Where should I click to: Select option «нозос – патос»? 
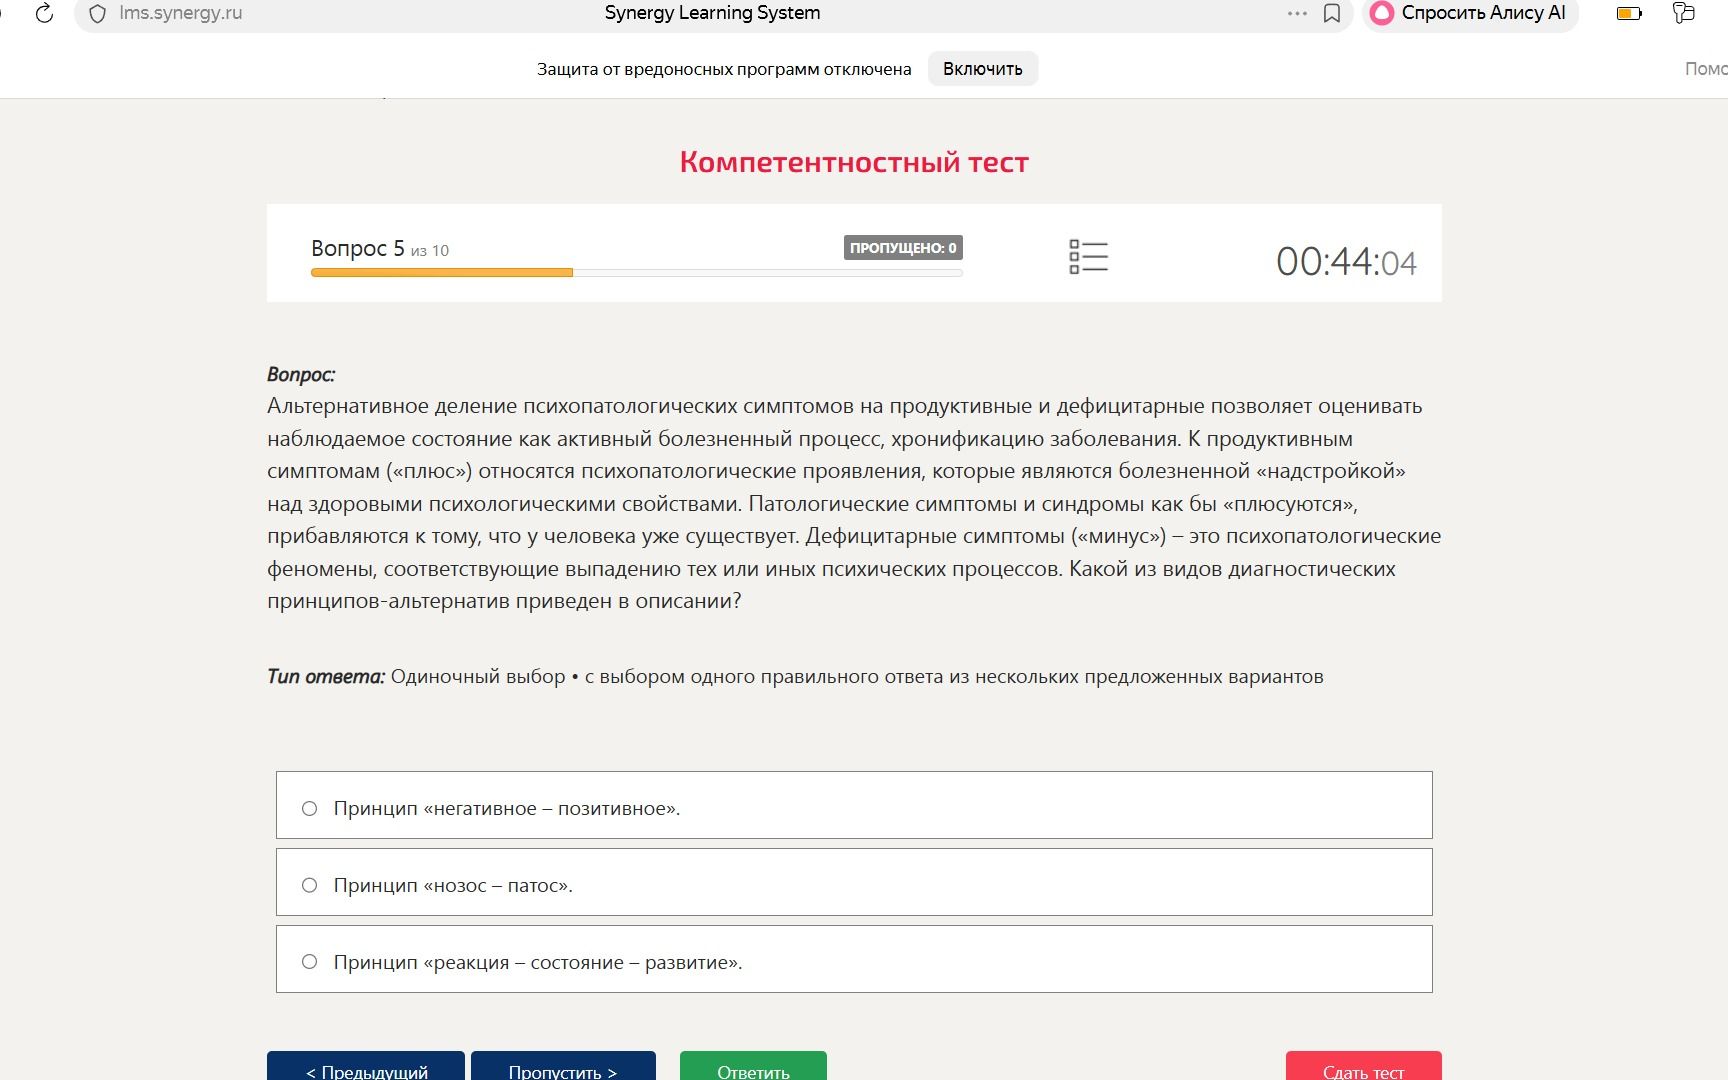coord(854,882)
